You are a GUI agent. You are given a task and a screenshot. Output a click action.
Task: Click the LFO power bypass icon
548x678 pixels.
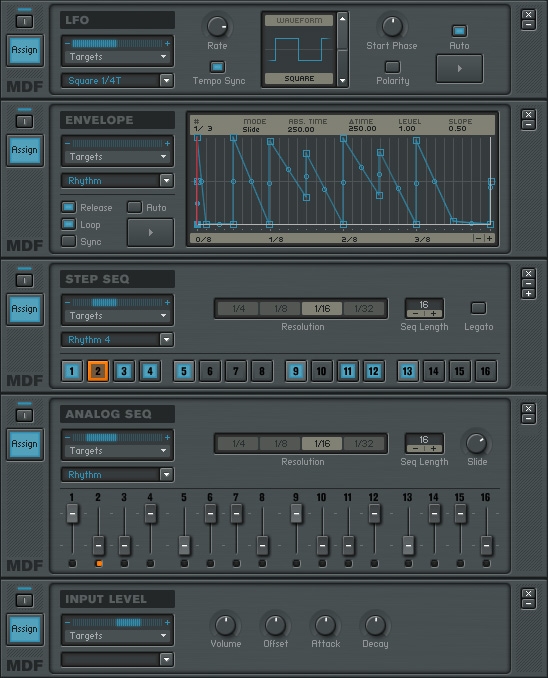(x=25, y=21)
